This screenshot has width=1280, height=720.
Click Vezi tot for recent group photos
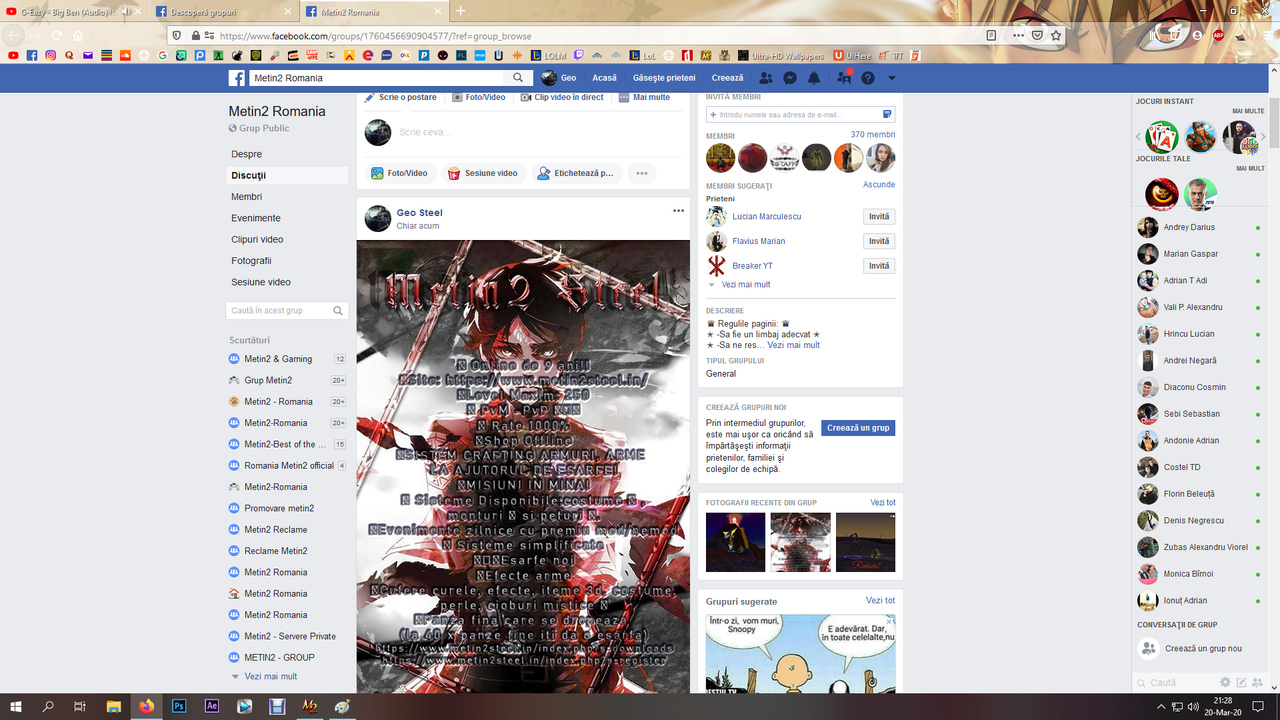(x=883, y=502)
